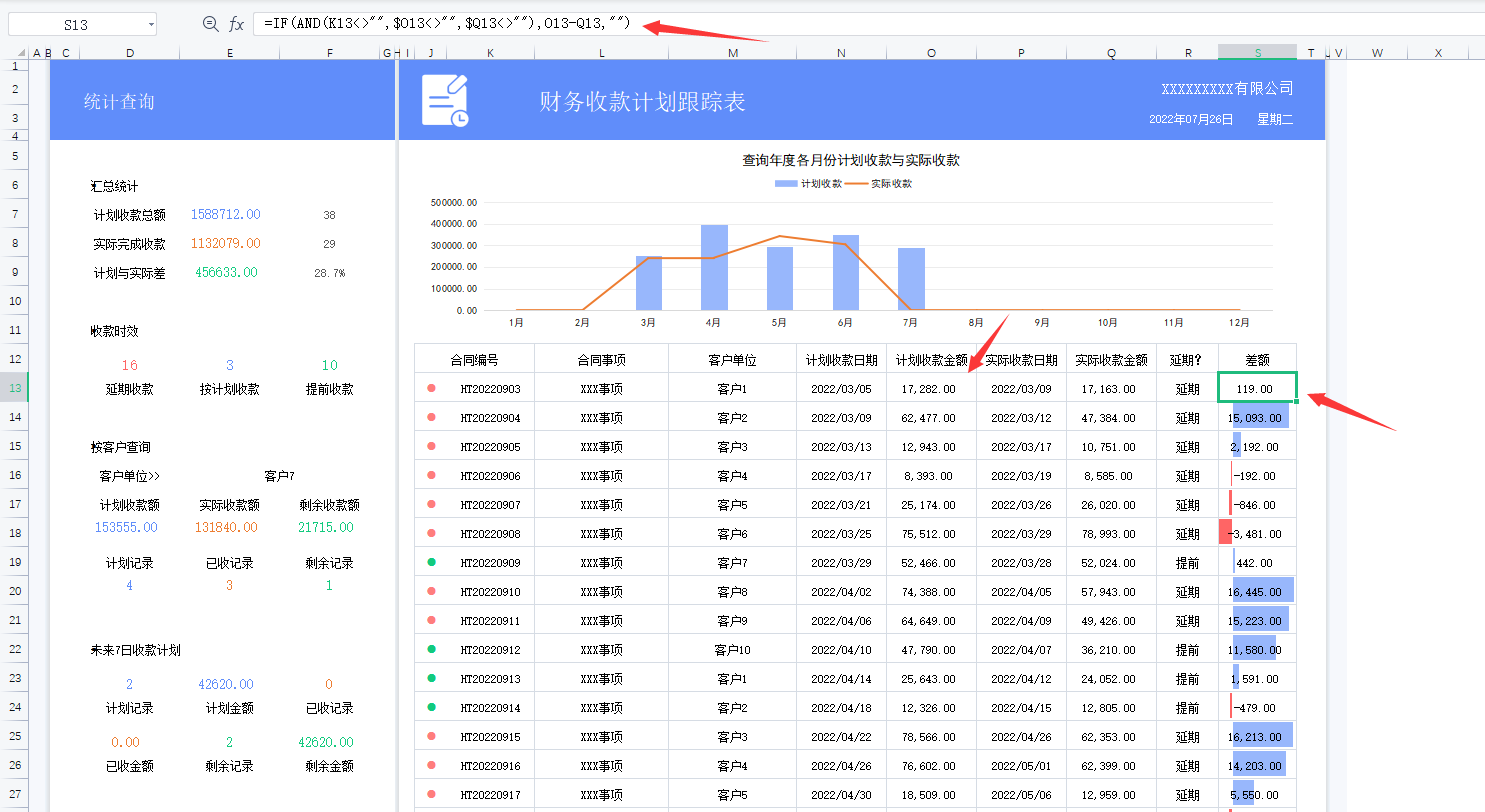
Task: Open the Name Box dropdown arrow
Action: [151, 24]
